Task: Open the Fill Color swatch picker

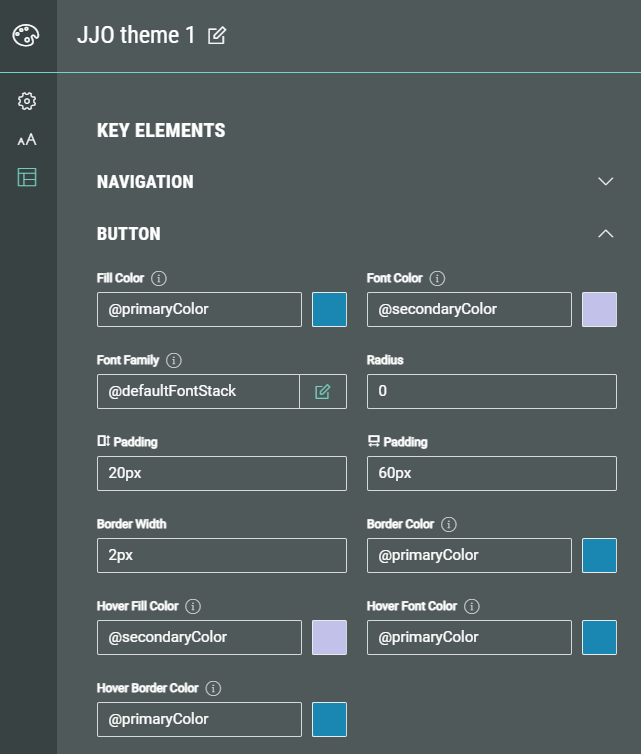Action: [330, 310]
